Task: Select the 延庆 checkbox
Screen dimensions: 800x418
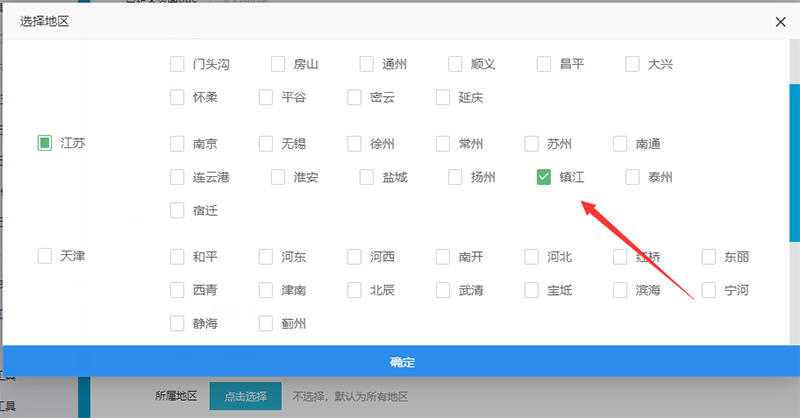Action: click(x=443, y=97)
